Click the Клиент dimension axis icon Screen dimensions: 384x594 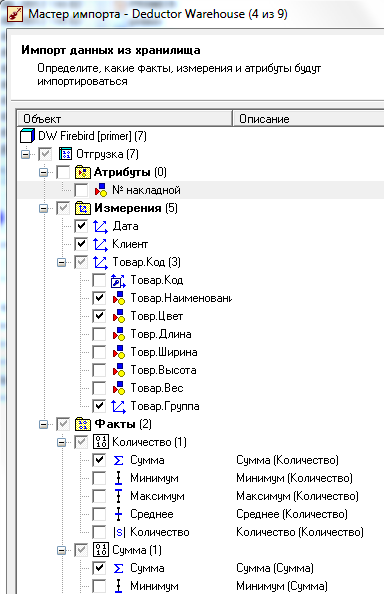pyautogui.click(x=100, y=244)
